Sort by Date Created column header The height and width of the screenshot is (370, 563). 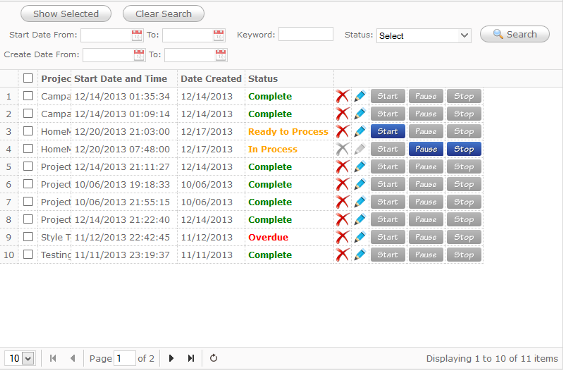[x=211, y=79]
